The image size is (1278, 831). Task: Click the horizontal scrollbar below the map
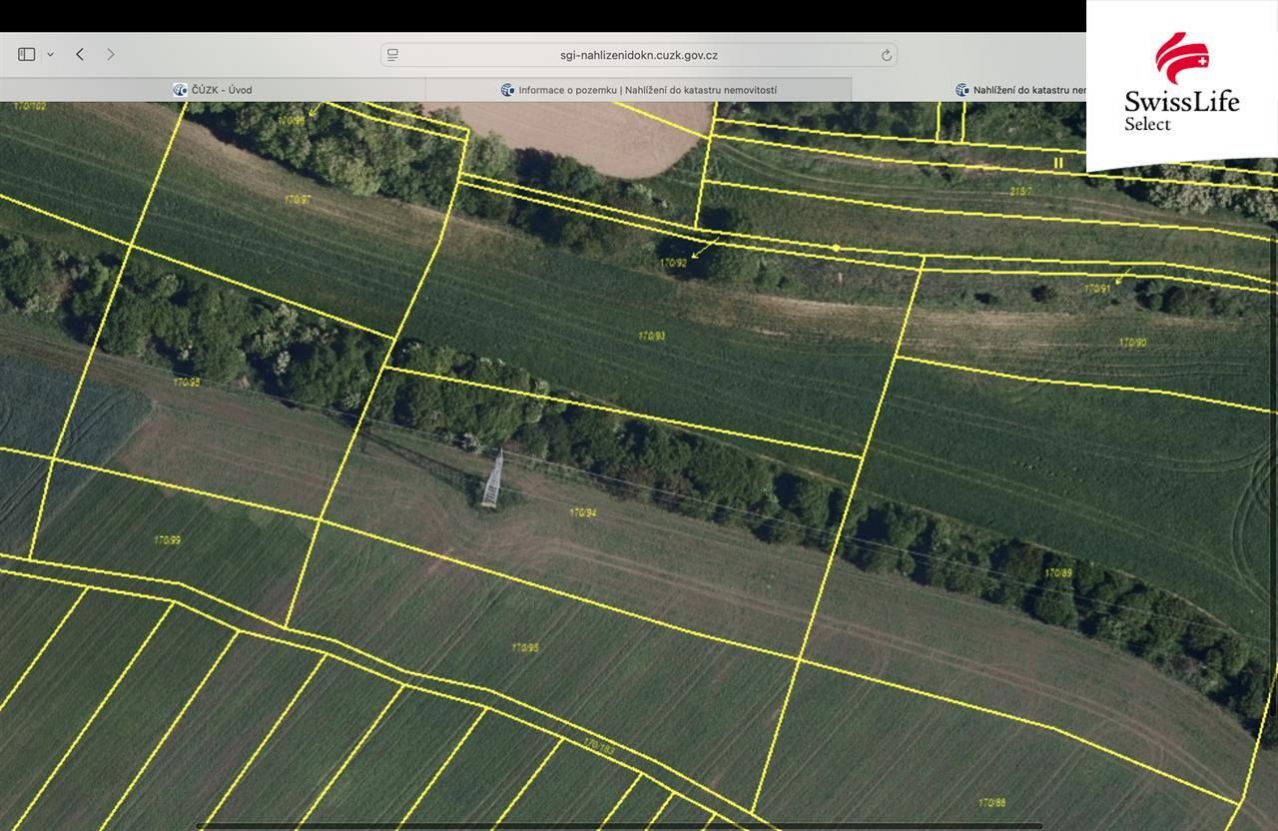coord(620,826)
